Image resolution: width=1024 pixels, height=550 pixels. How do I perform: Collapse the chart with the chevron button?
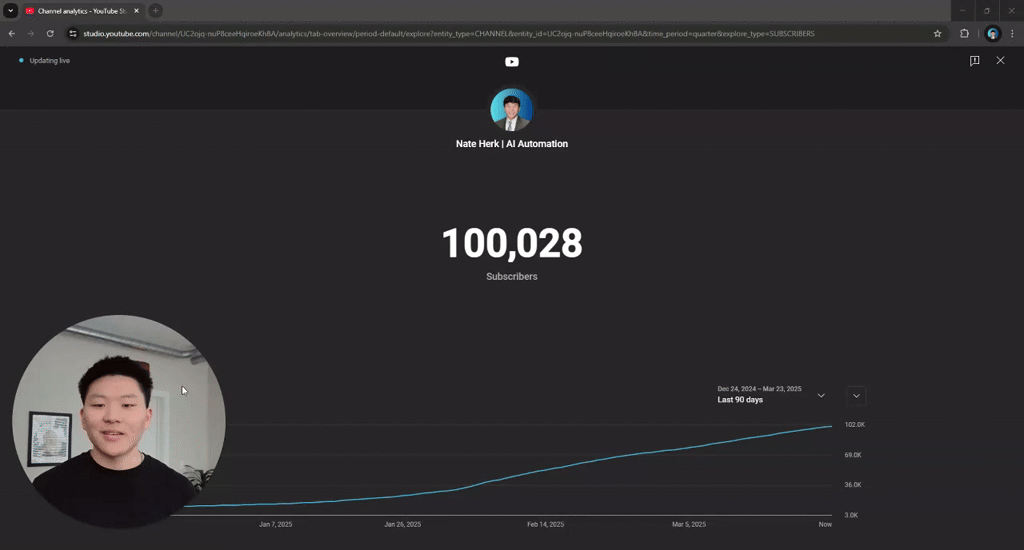[x=856, y=395]
